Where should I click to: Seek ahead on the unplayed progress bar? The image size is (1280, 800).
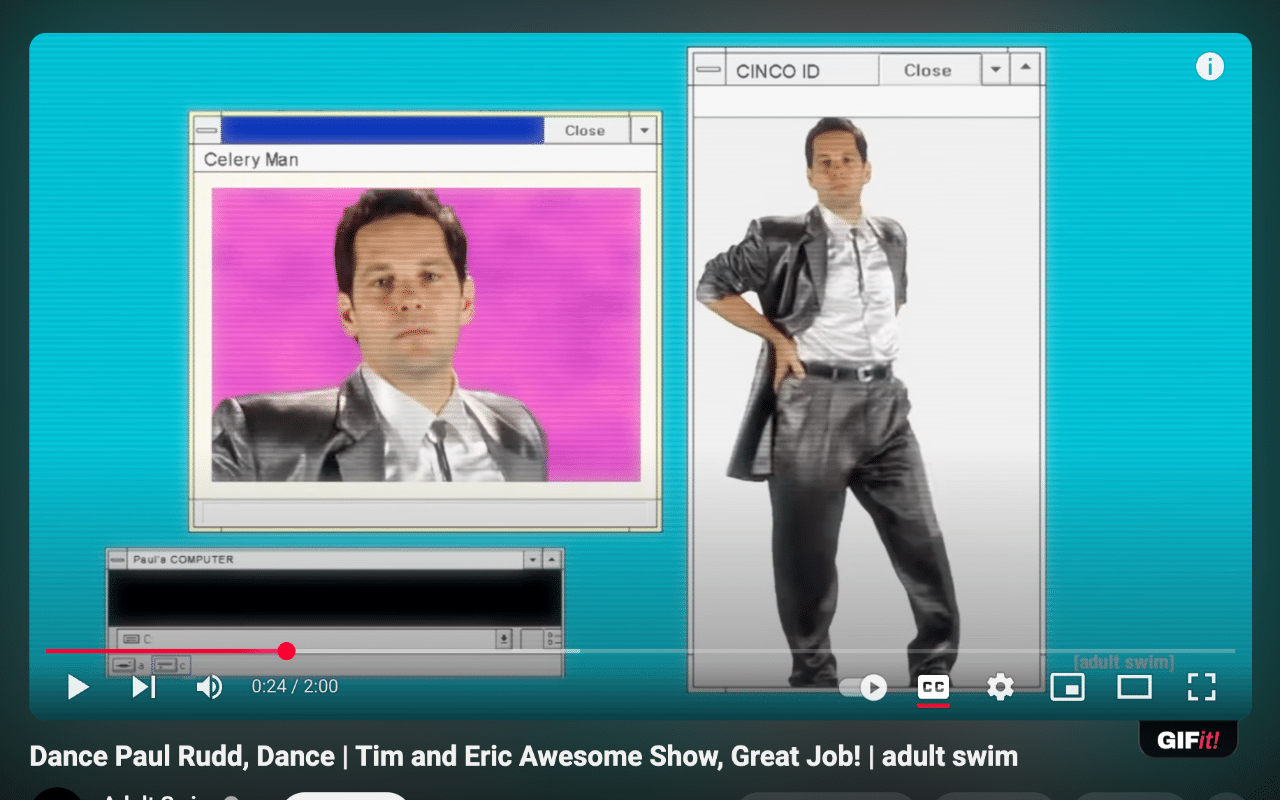765,651
